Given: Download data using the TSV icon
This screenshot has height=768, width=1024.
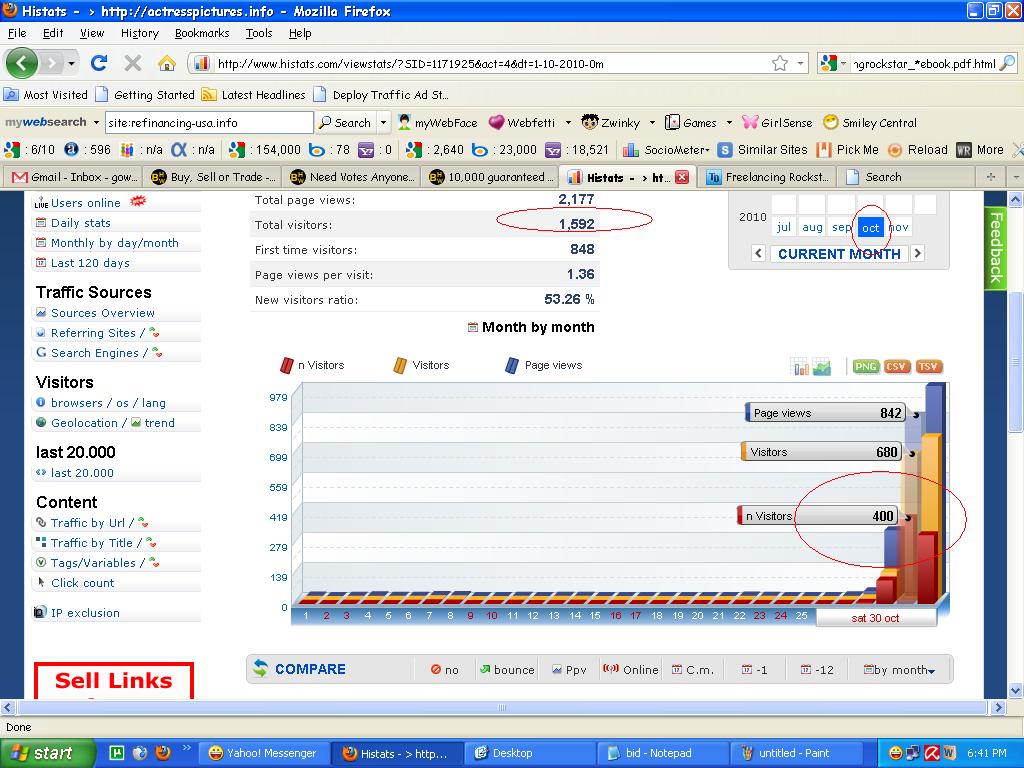Looking at the screenshot, I should click(928, 366).
